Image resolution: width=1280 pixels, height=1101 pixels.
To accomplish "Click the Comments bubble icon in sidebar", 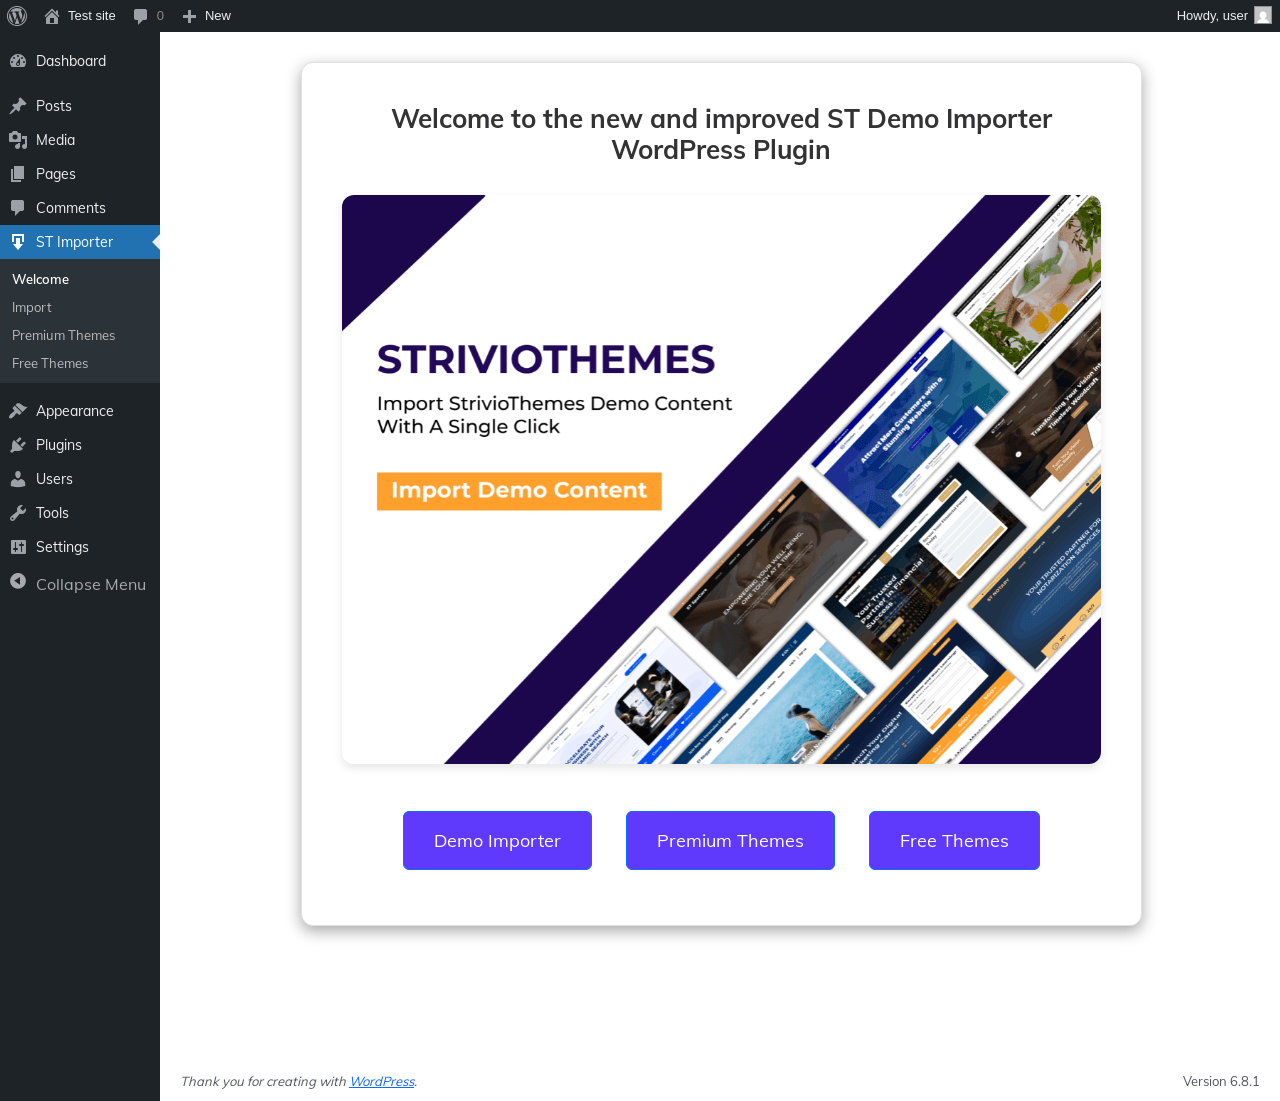I will pyautogui.click(x=18, y=208).
